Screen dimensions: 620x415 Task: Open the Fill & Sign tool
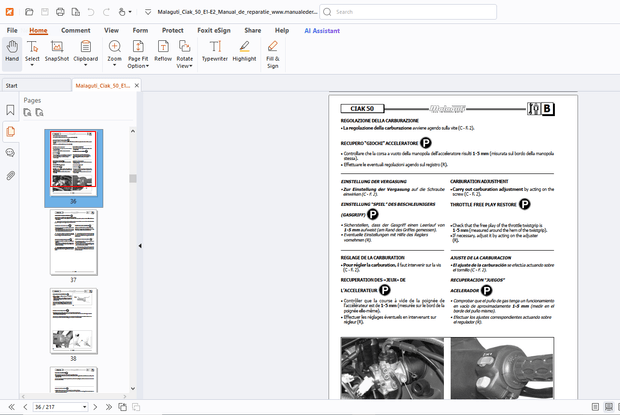pyautogui.click(x=272, y=54)
